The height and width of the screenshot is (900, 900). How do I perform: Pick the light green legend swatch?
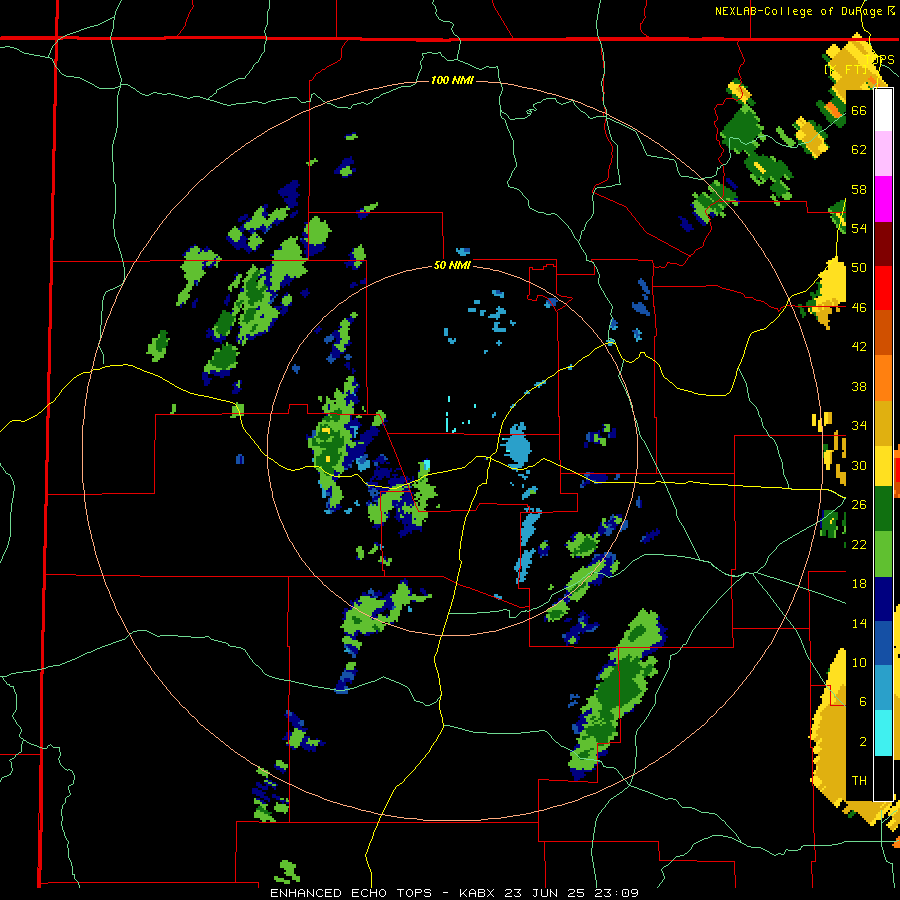(x=883, y=554)
